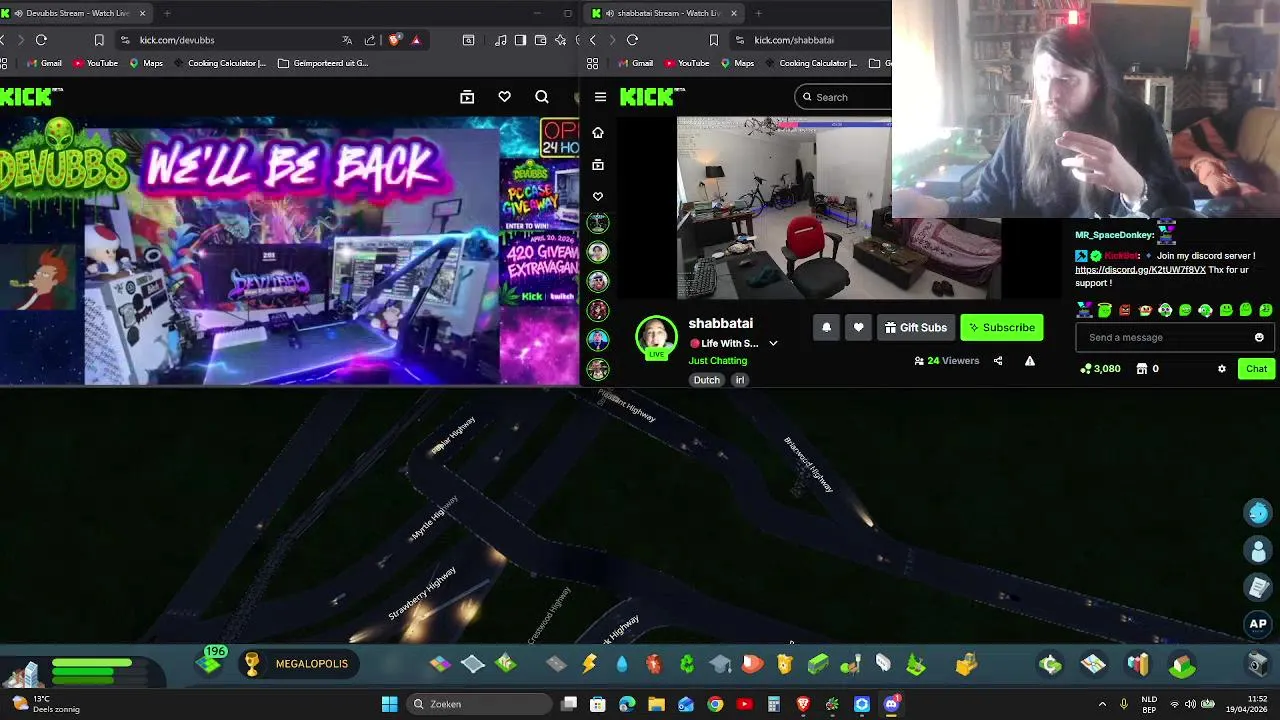Click Kick Search field in shabbatai window
The image size is (1280, 720).
tap(843, 97)
